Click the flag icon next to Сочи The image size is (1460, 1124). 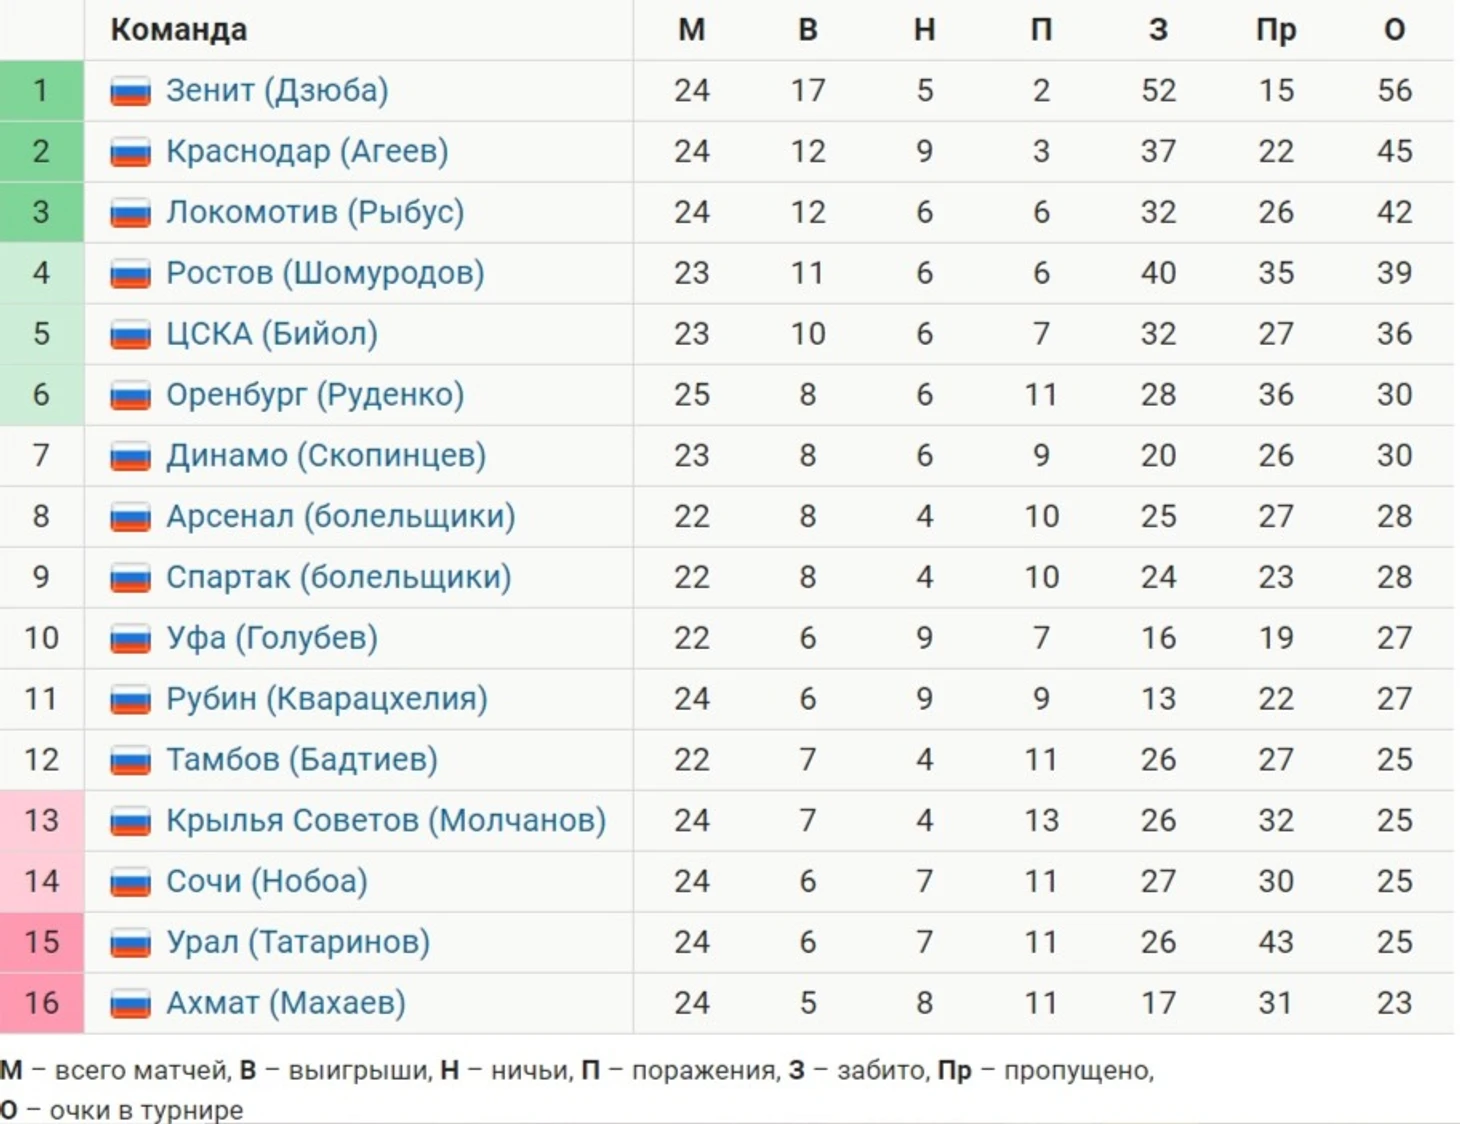tap(130, 883)
